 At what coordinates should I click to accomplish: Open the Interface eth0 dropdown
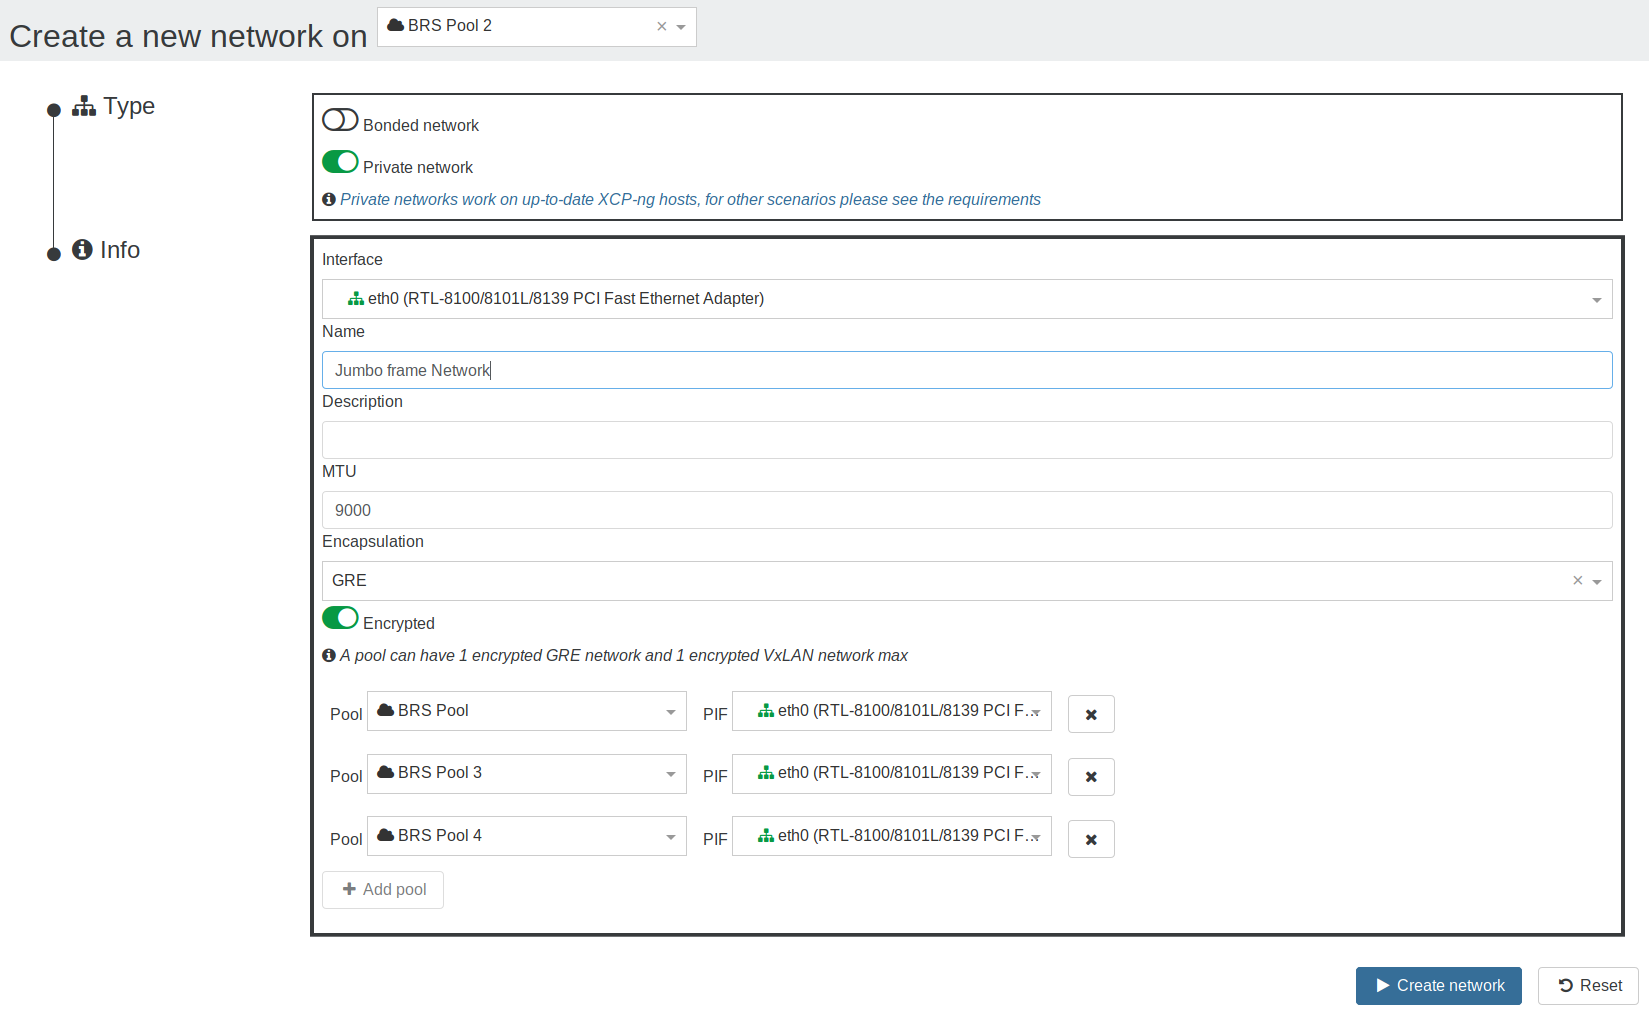pos(967,299)
